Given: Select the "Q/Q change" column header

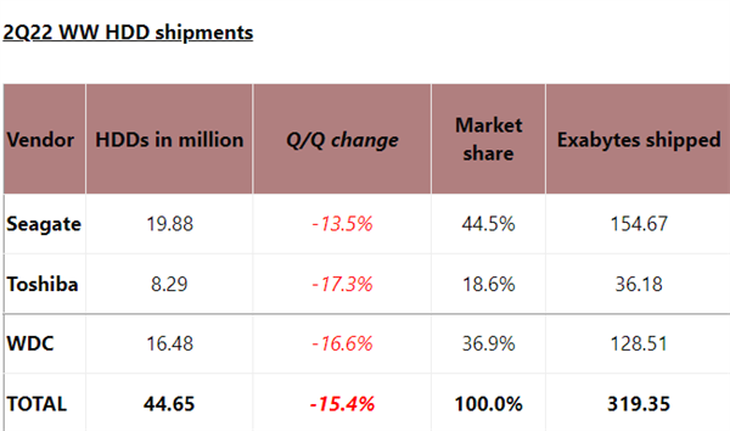Looking at the screenshot, I should coord(342,140).
